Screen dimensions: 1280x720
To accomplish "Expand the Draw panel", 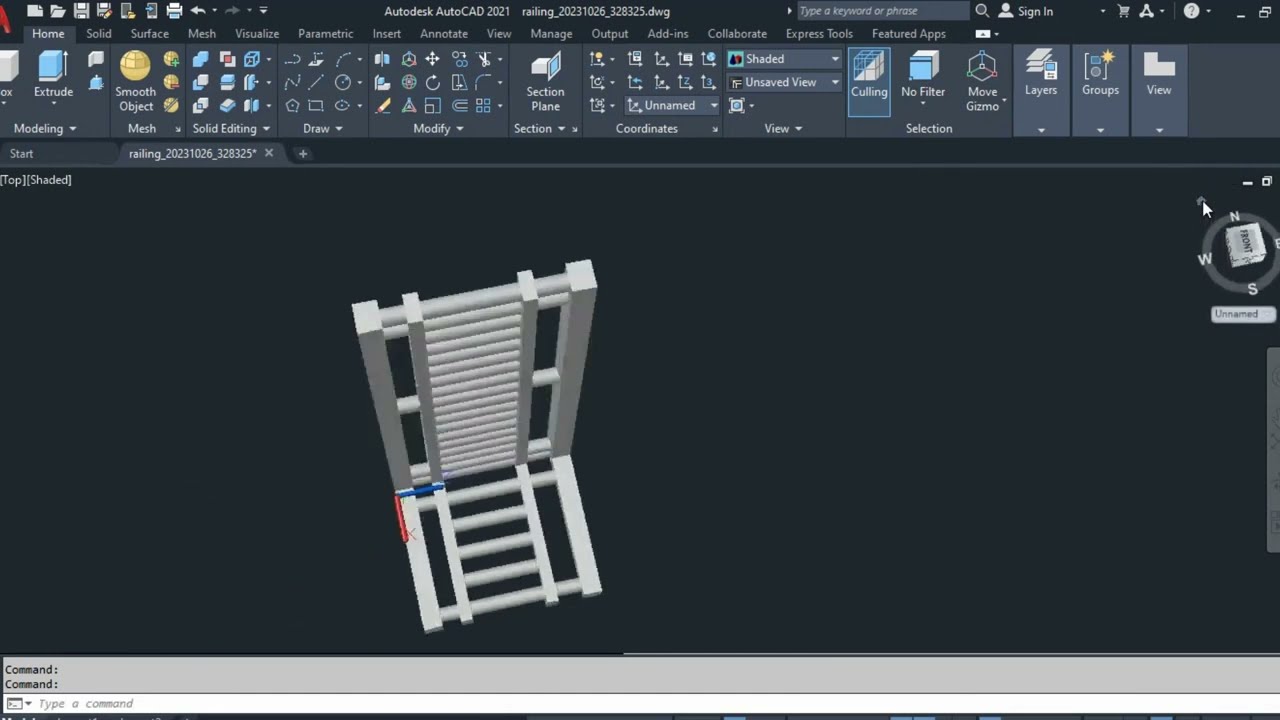I will [x=323, y=128].
